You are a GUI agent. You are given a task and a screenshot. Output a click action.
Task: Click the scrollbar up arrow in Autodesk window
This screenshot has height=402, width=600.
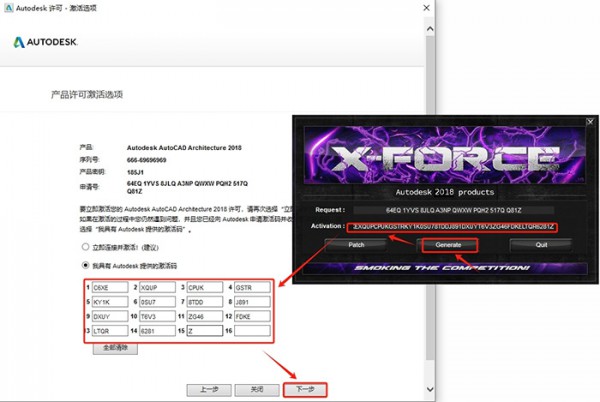(x=430, y=29)
